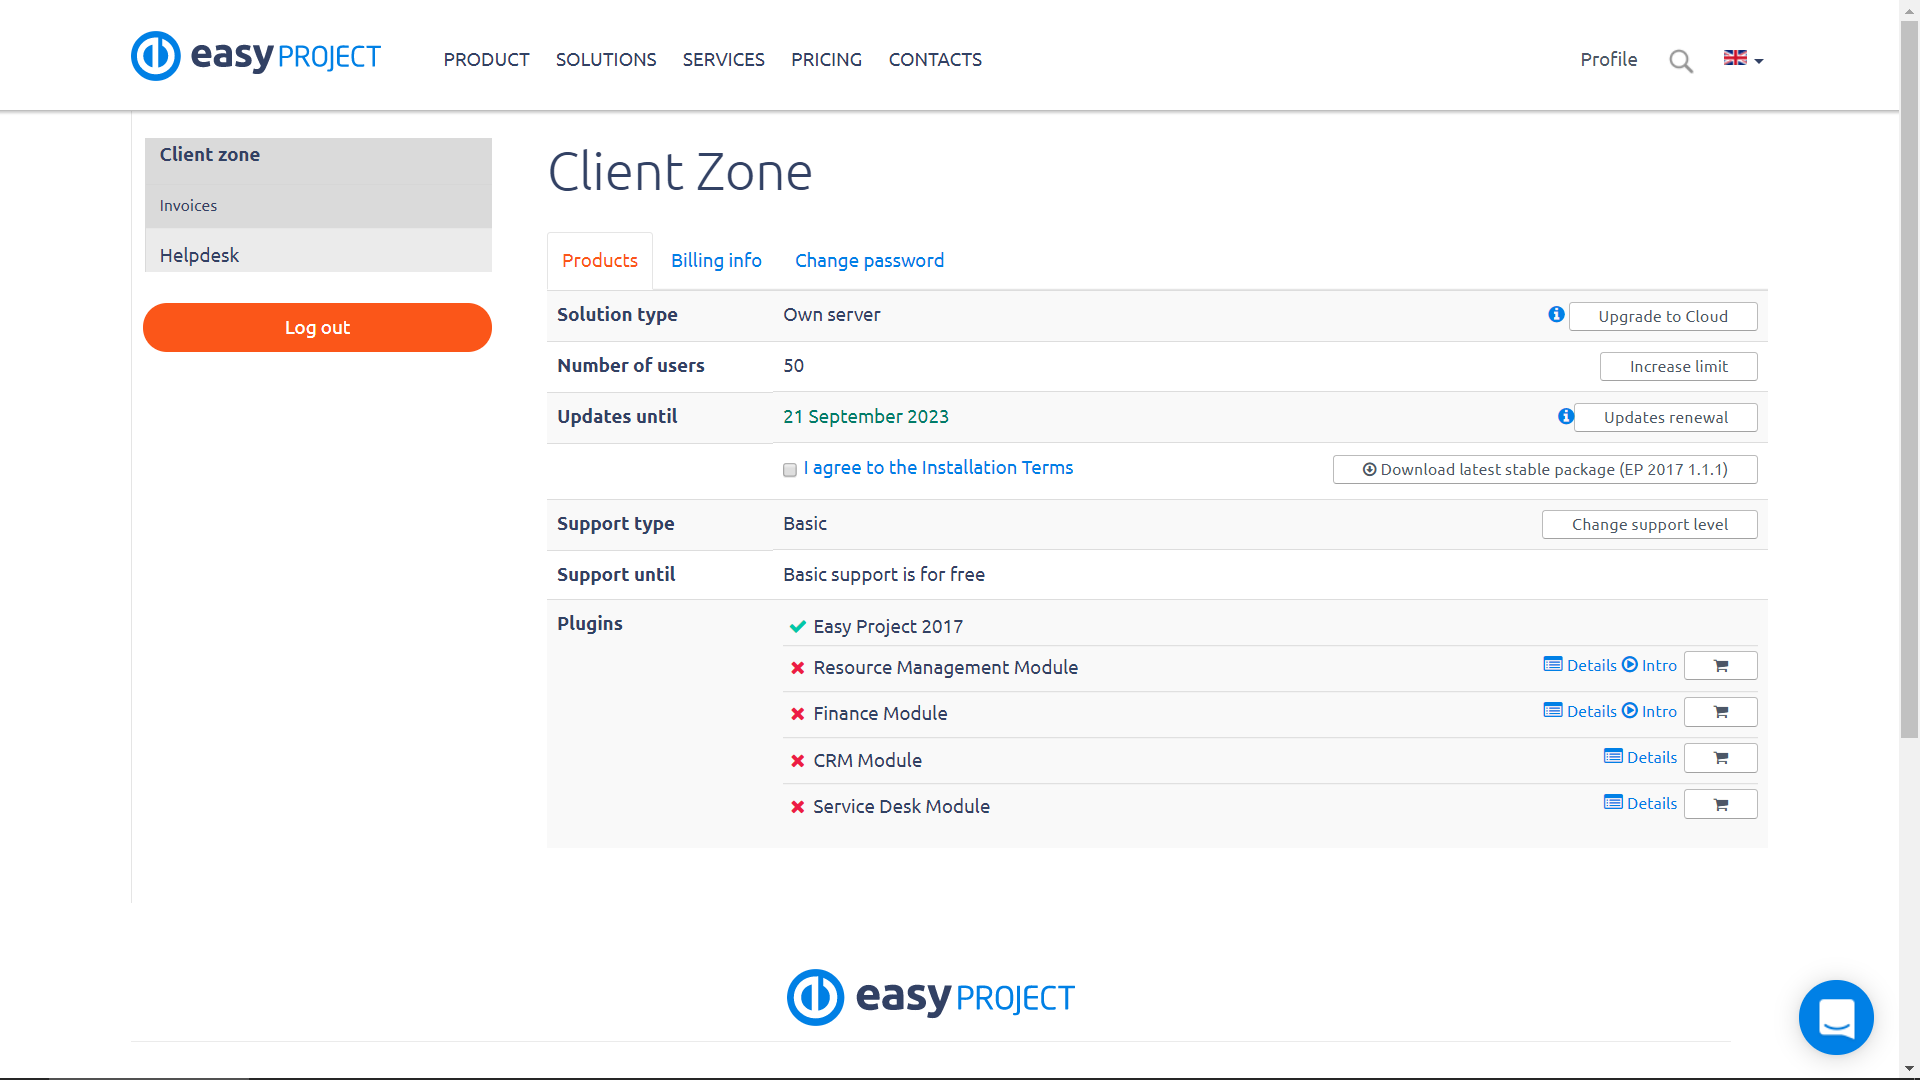Add CRM Module to cart

point(1720,758)
